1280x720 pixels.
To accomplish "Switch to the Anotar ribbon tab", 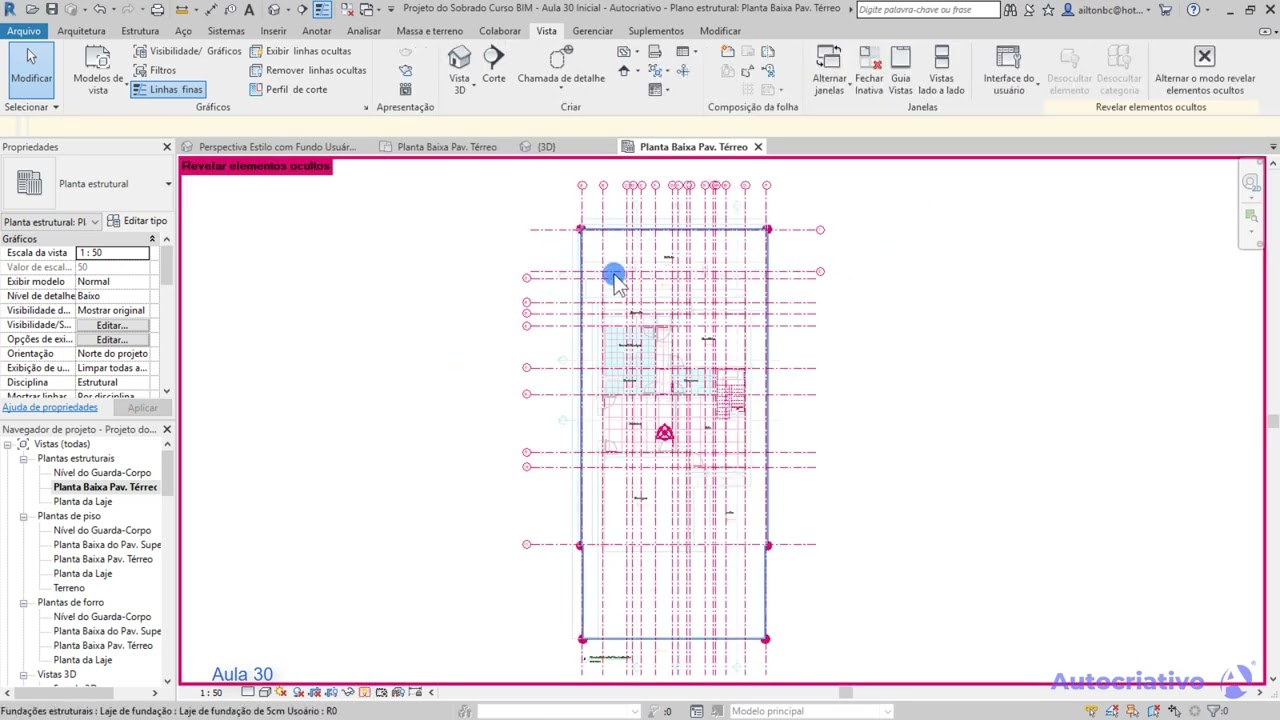I will coord(317,31).
